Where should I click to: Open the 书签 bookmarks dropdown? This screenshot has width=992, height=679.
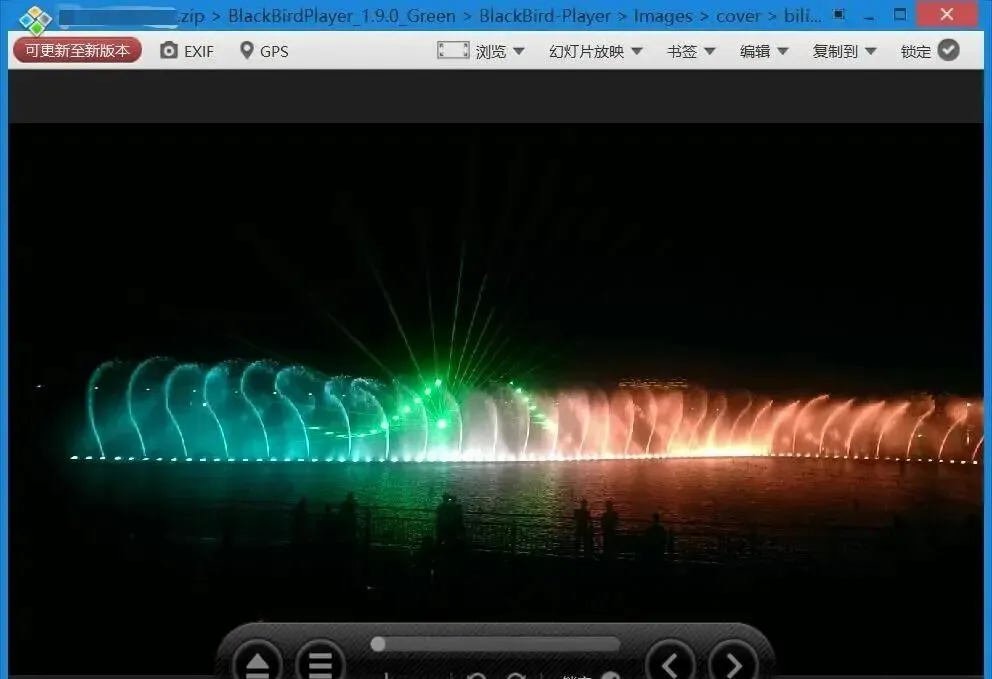pyautogui.click(x=691, y=51)
